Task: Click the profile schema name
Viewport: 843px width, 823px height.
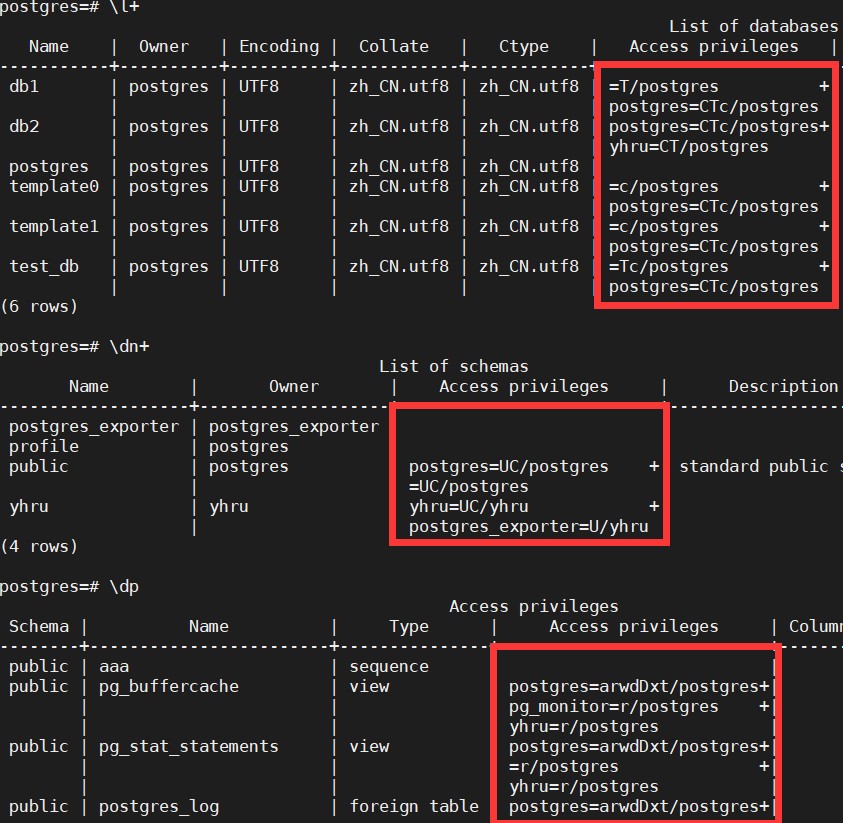Action: 44,446
